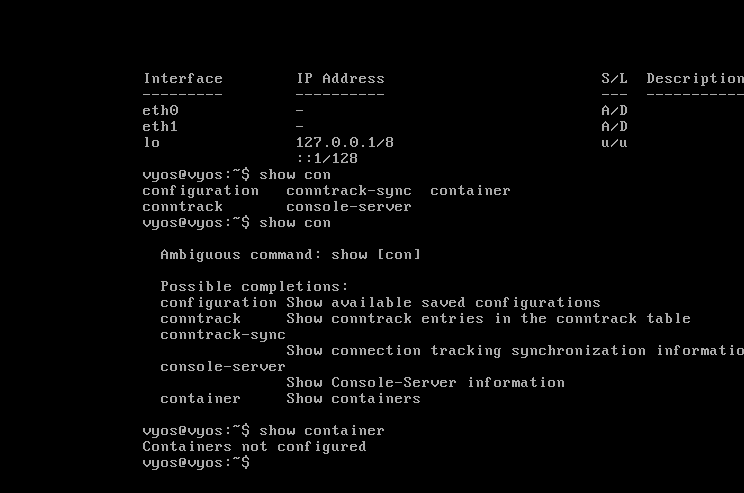Click the lo interface name
Image resolution: width=744 pixels, height=493 pixels.
[152, 142]
